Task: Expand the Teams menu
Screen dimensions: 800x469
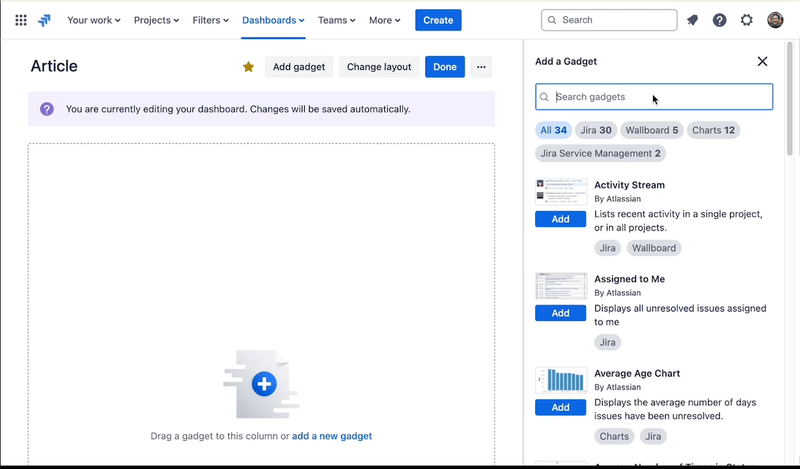Action: coord(336,20)
